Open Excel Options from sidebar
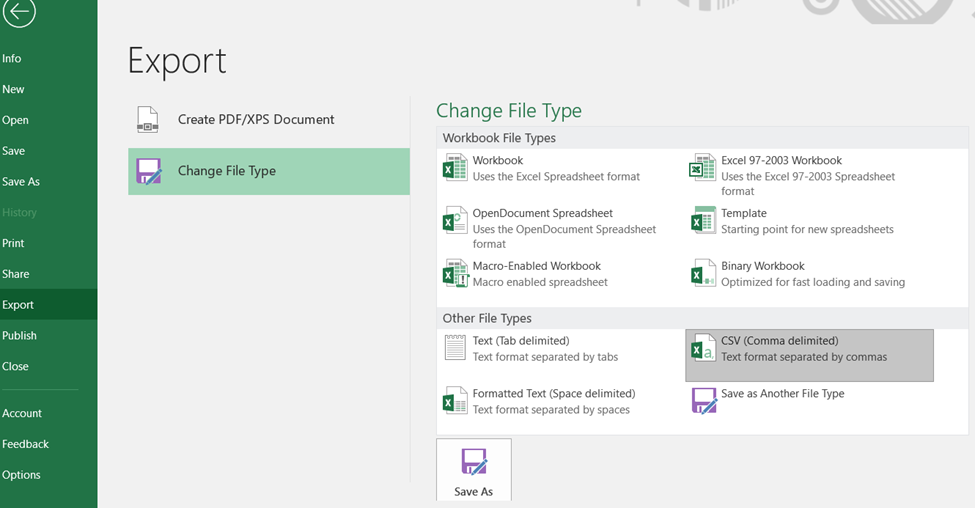This screenshot has height=508, width=975. 21,475
